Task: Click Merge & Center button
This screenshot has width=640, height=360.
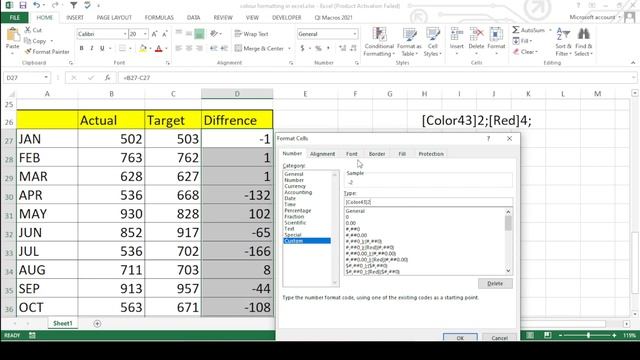Action: (x=259, y=48)
